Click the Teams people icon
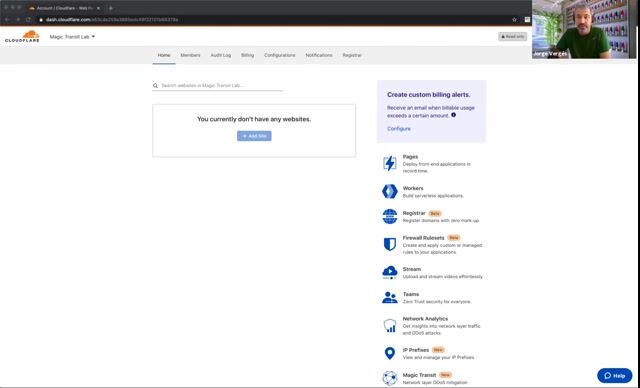Image resolution: width=640 pixels, height=388 pixels. [390, 297]
